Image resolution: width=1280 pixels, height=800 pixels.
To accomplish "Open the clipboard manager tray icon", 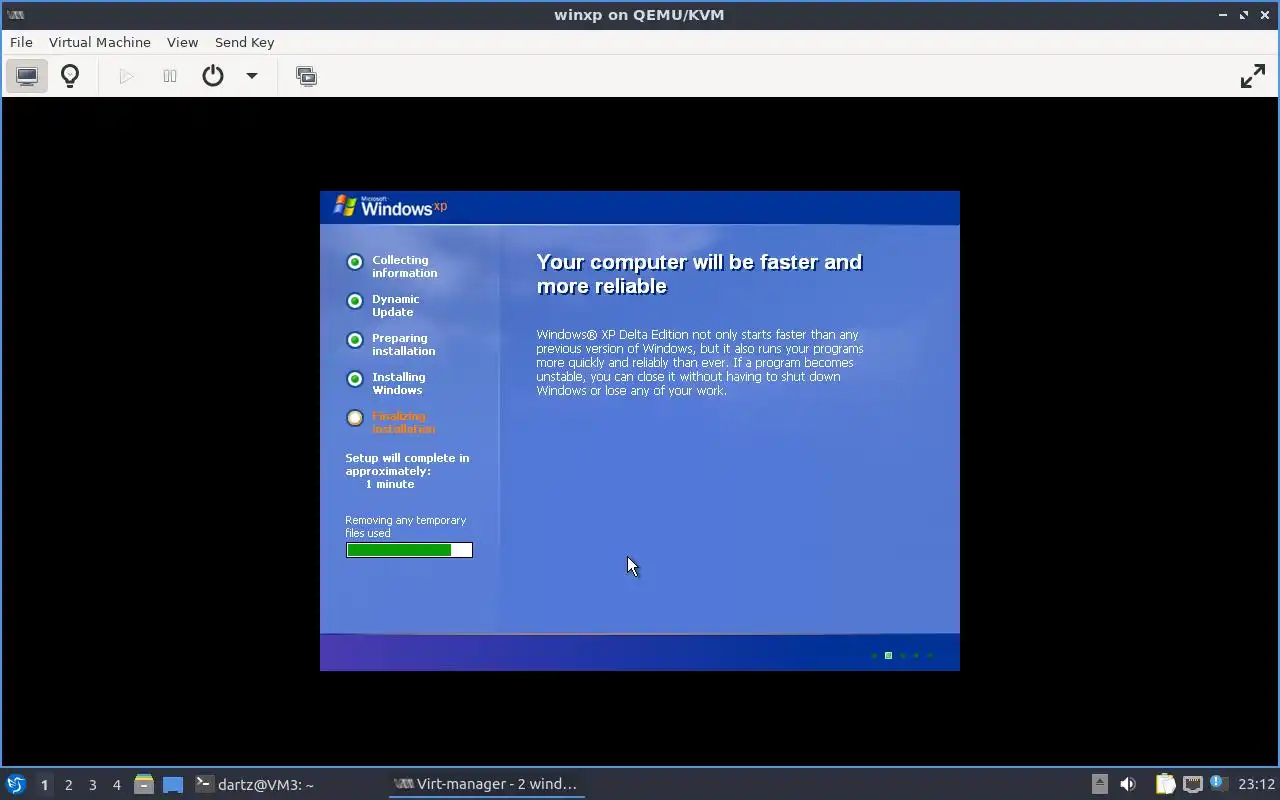I will tap(1165, 784).
